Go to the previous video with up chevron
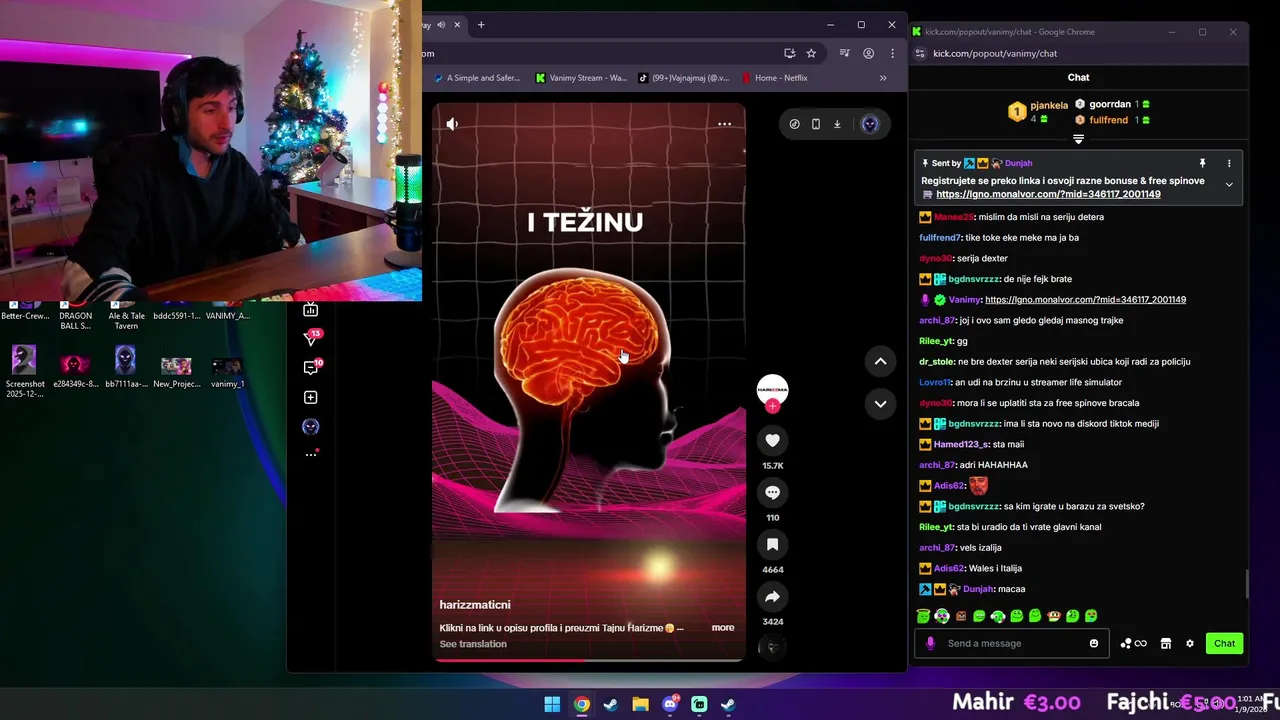Viewport: 1280px width, 720px height. click(880, 361)
